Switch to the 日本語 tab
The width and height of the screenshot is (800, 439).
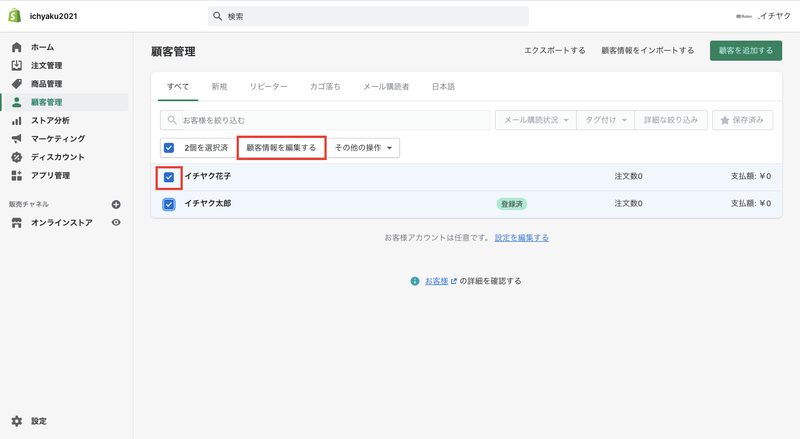[x=443, y=87]
